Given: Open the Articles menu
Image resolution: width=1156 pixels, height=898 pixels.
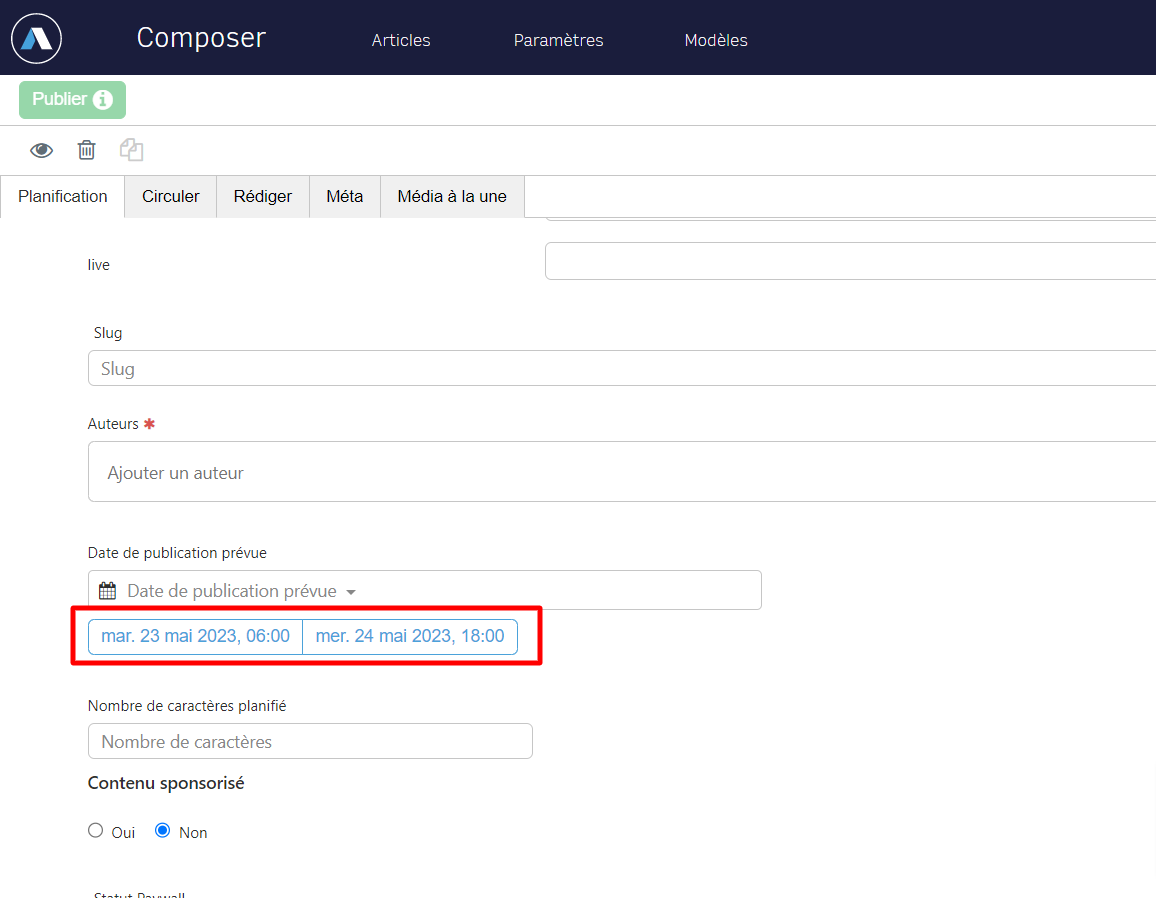Looking at the screenshot, I should click(x=401, y=41).
